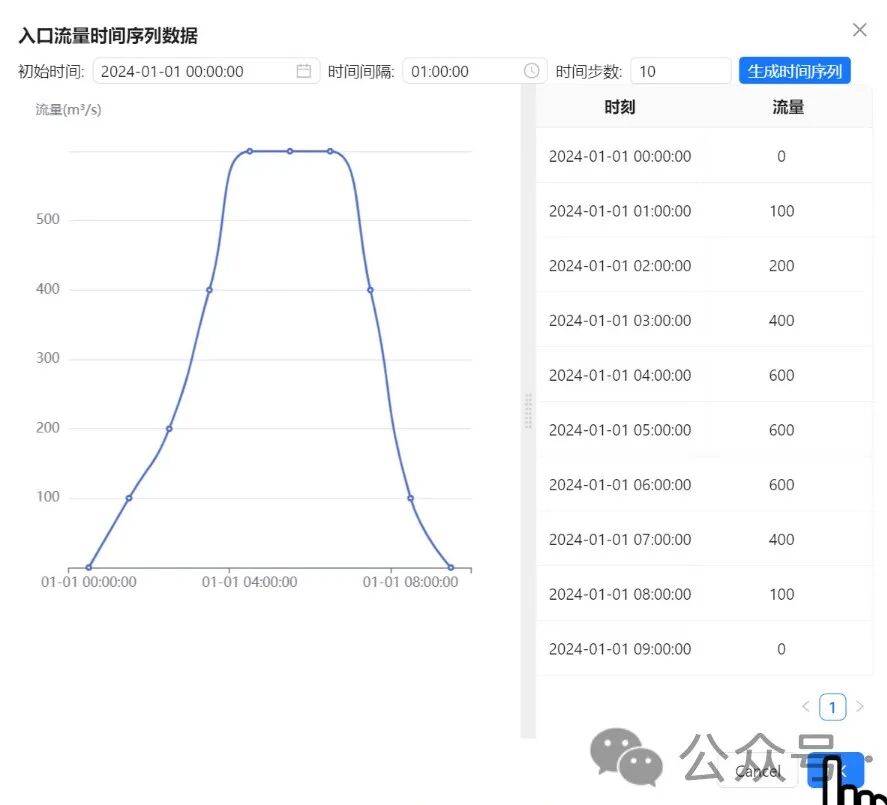Image resolution: width=887 pixels, height=805 pixels.
Task: Select row 2024-01-01 05:00:00
Action: pyautogui.click(x=704, y=430)
